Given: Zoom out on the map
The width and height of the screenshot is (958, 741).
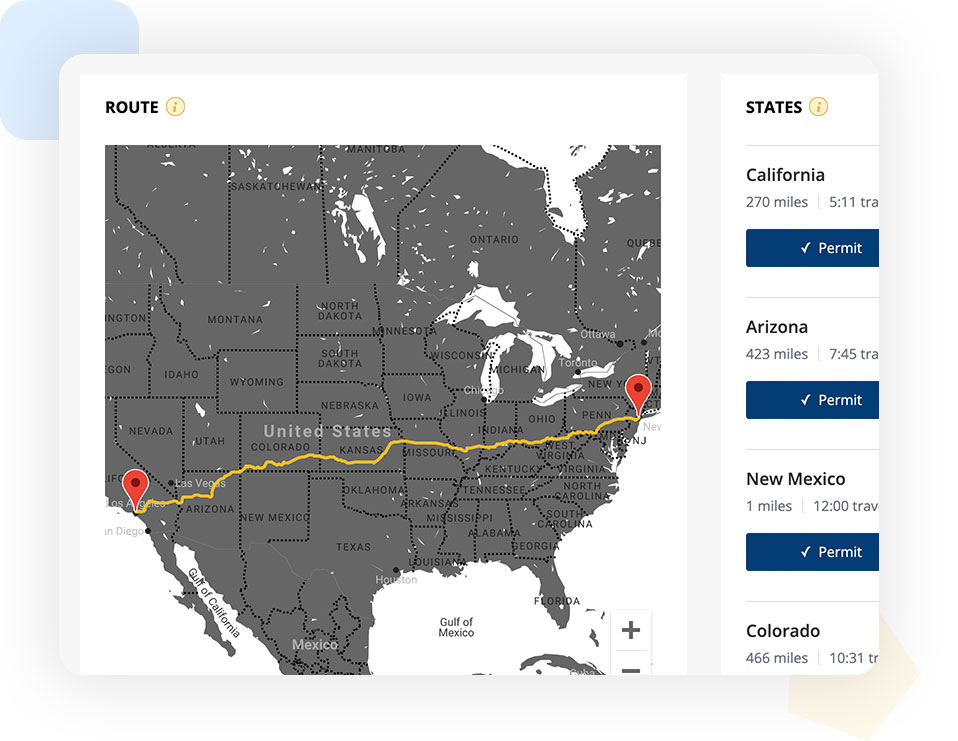Looking at the screenshot, I should pyautogui.click(x=631, y=668).
